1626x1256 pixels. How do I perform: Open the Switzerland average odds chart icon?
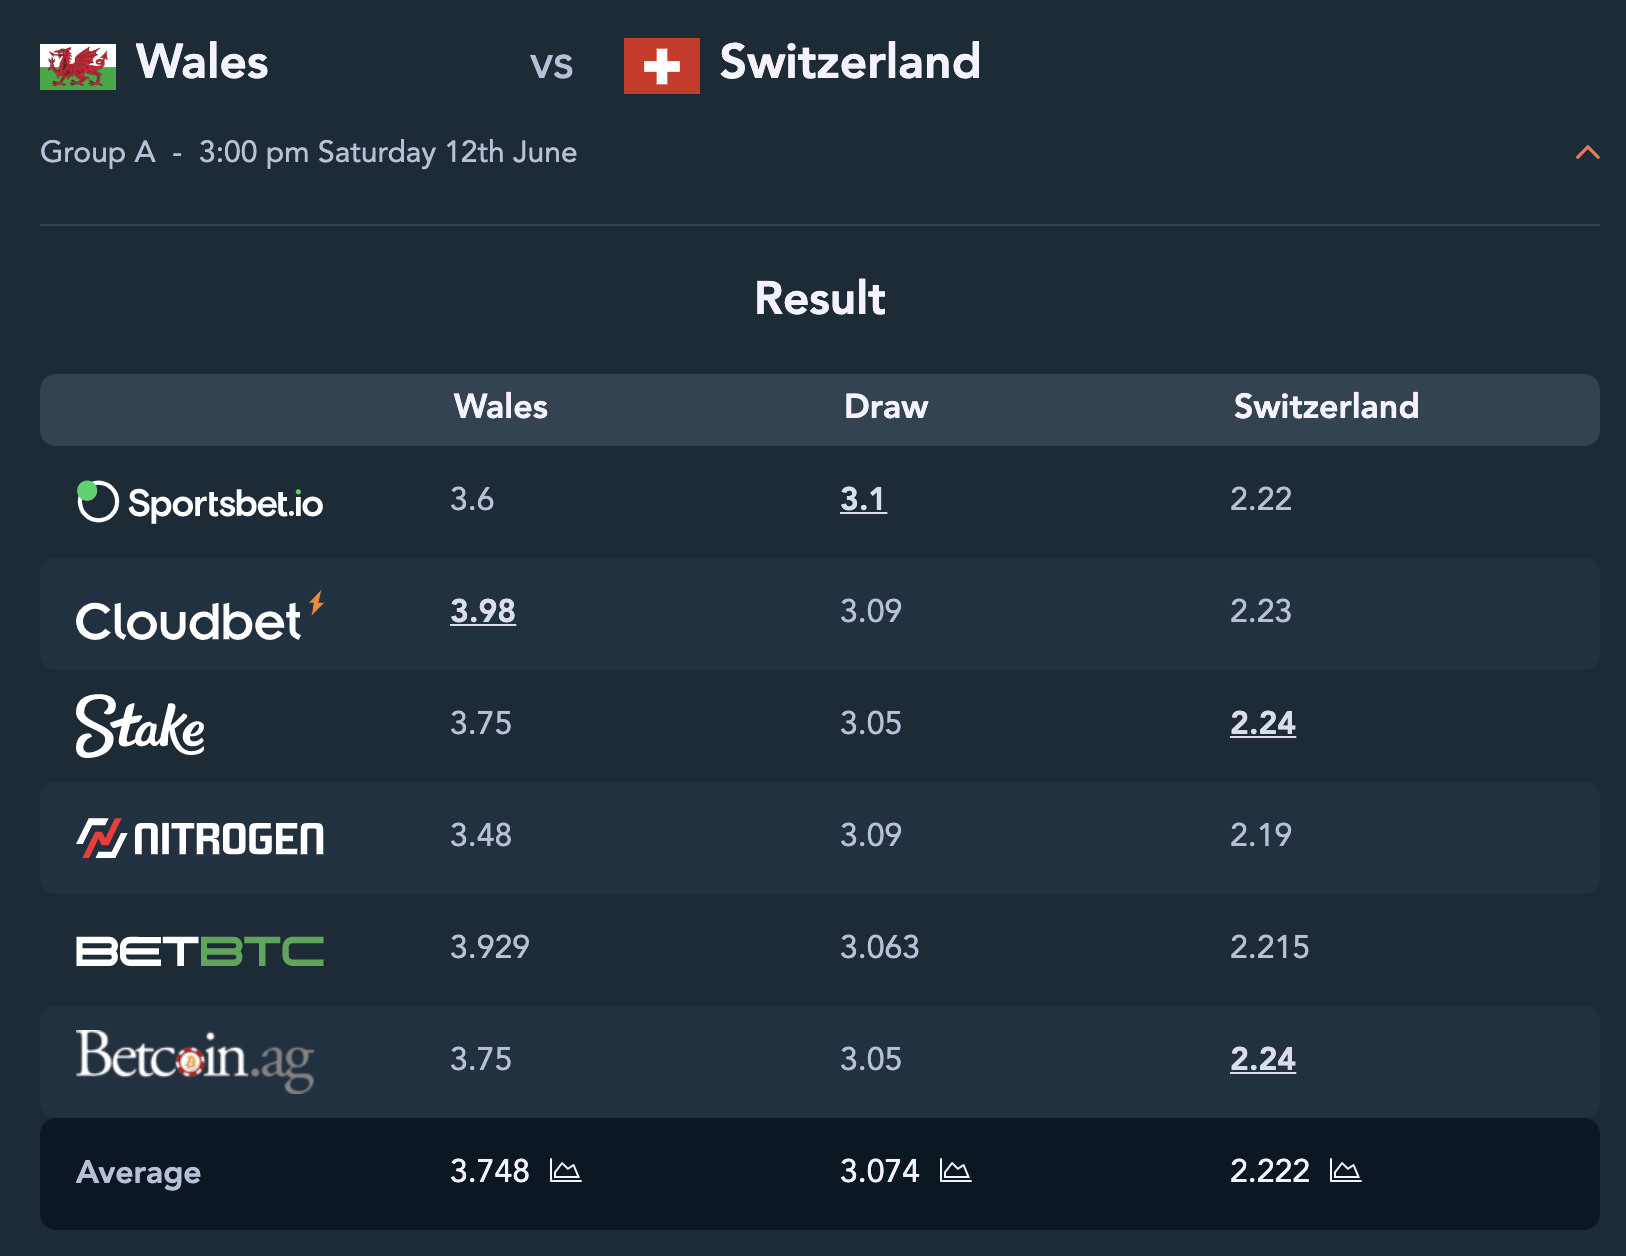click(x=1346, y=1170)
